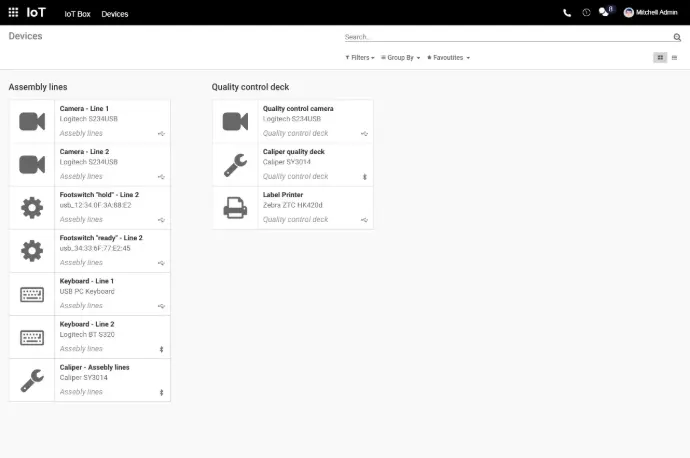Click printer icon of Label Printer

pos(235,208)
